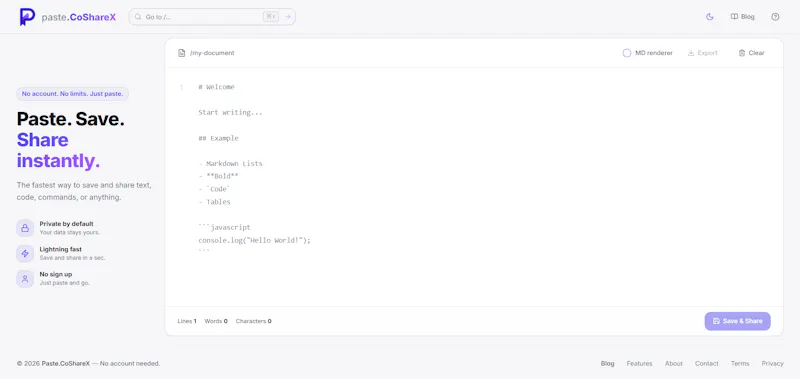Viewport: 800px width, 379px height.
Task: Open the footer Features link
Action: (x=639, y=364)
